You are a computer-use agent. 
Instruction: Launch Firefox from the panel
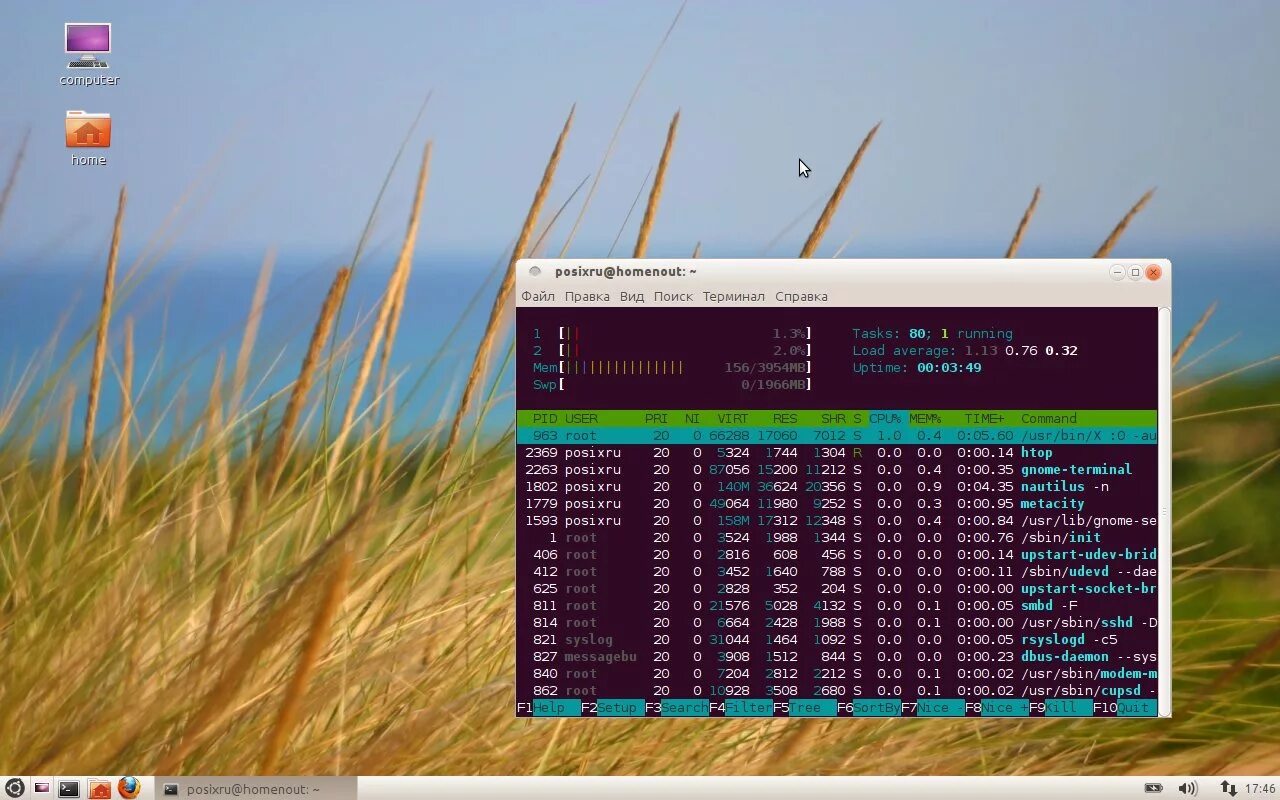(129, 788)
